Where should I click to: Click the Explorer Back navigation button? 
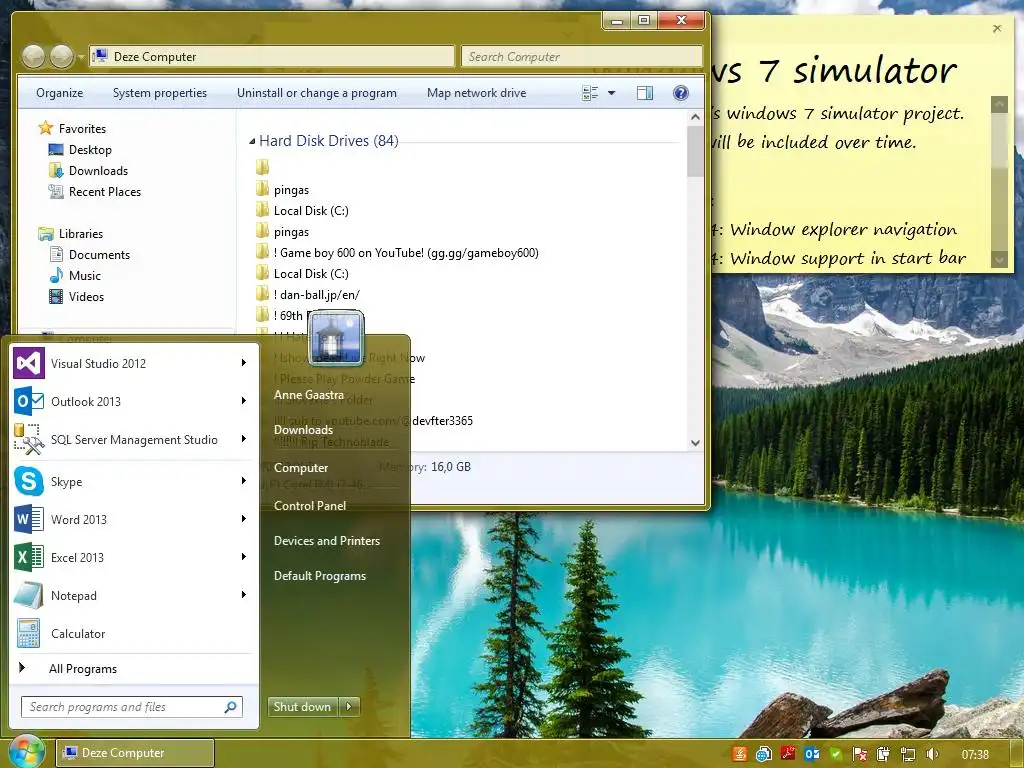(33, 57)
